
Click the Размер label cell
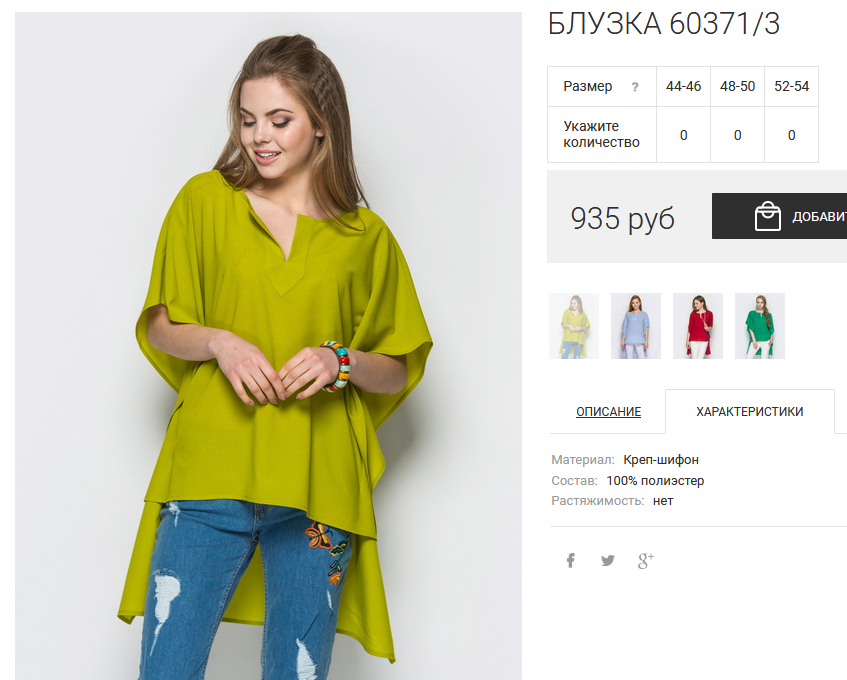point(602,86)
